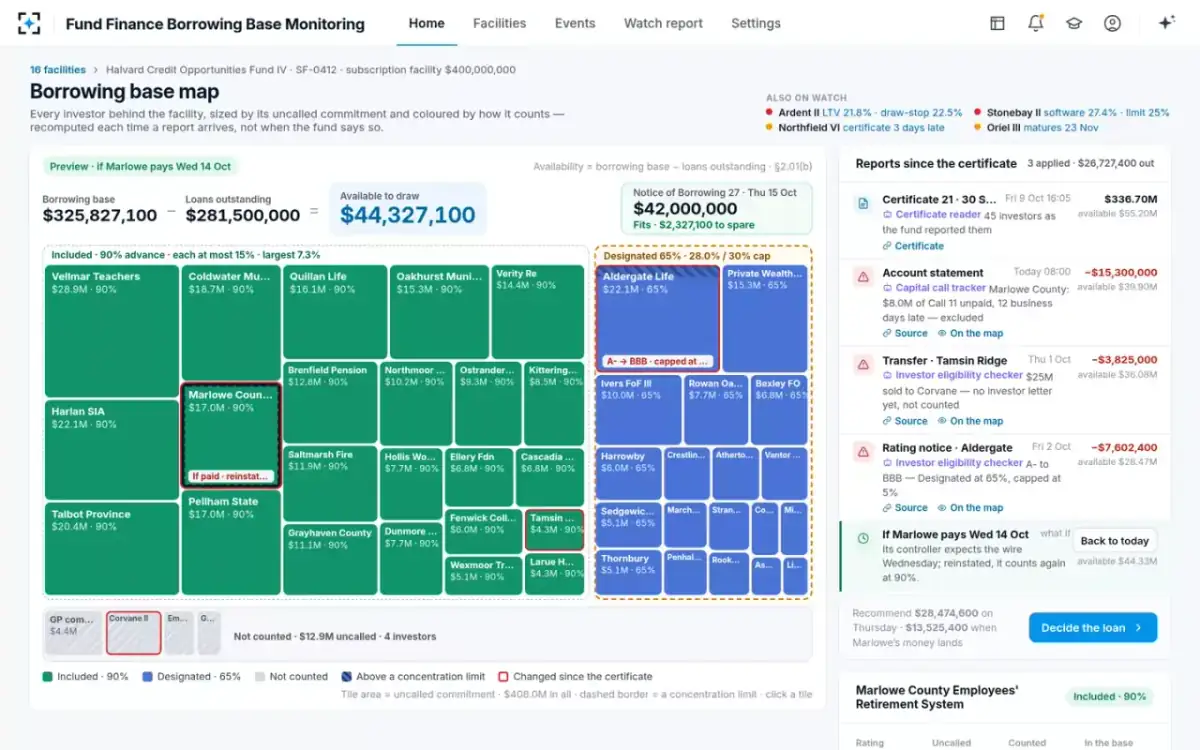Open the Certificate reader agent link

(x=931, y=215)
